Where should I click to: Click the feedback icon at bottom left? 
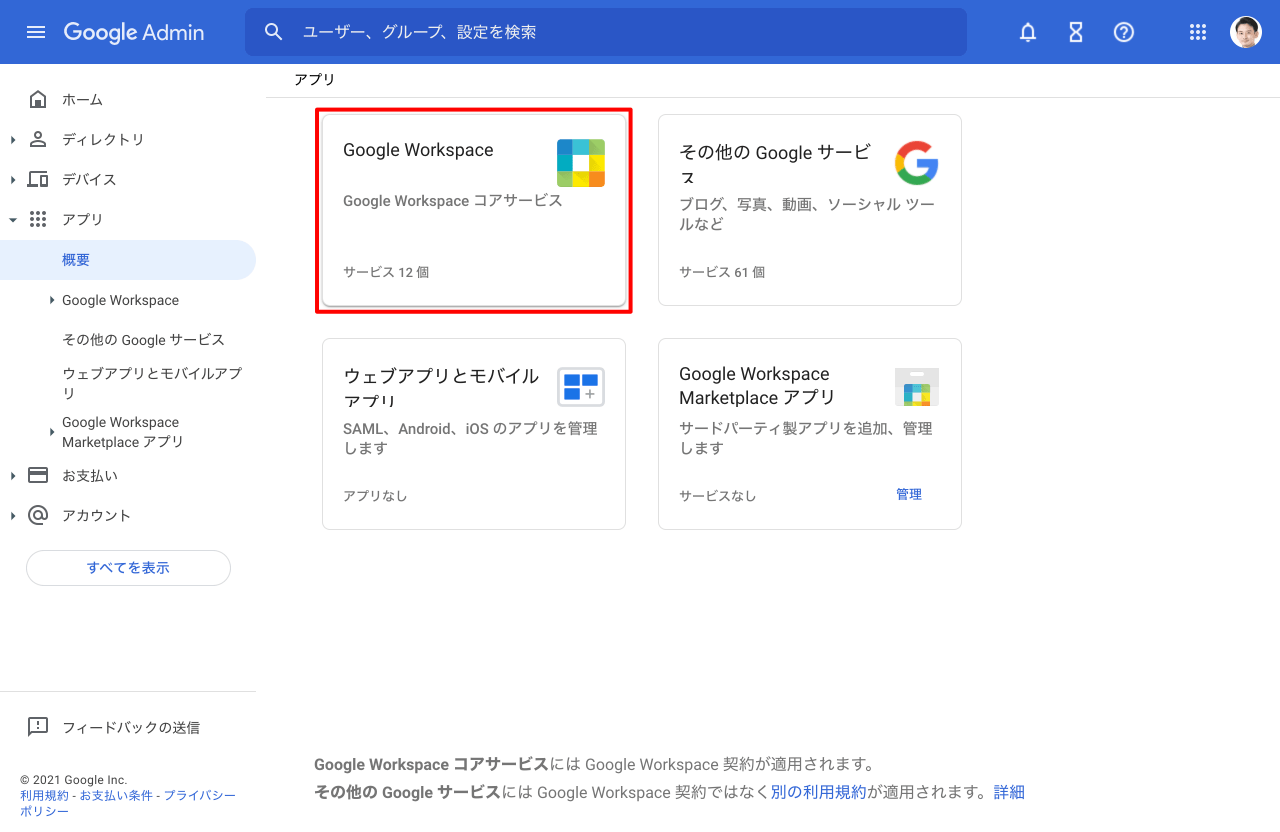click(38, 727)
